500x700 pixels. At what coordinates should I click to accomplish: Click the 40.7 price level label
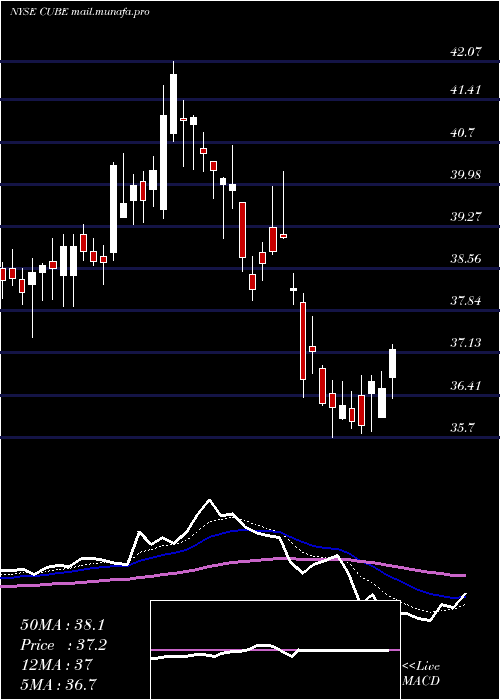point(463,133)
